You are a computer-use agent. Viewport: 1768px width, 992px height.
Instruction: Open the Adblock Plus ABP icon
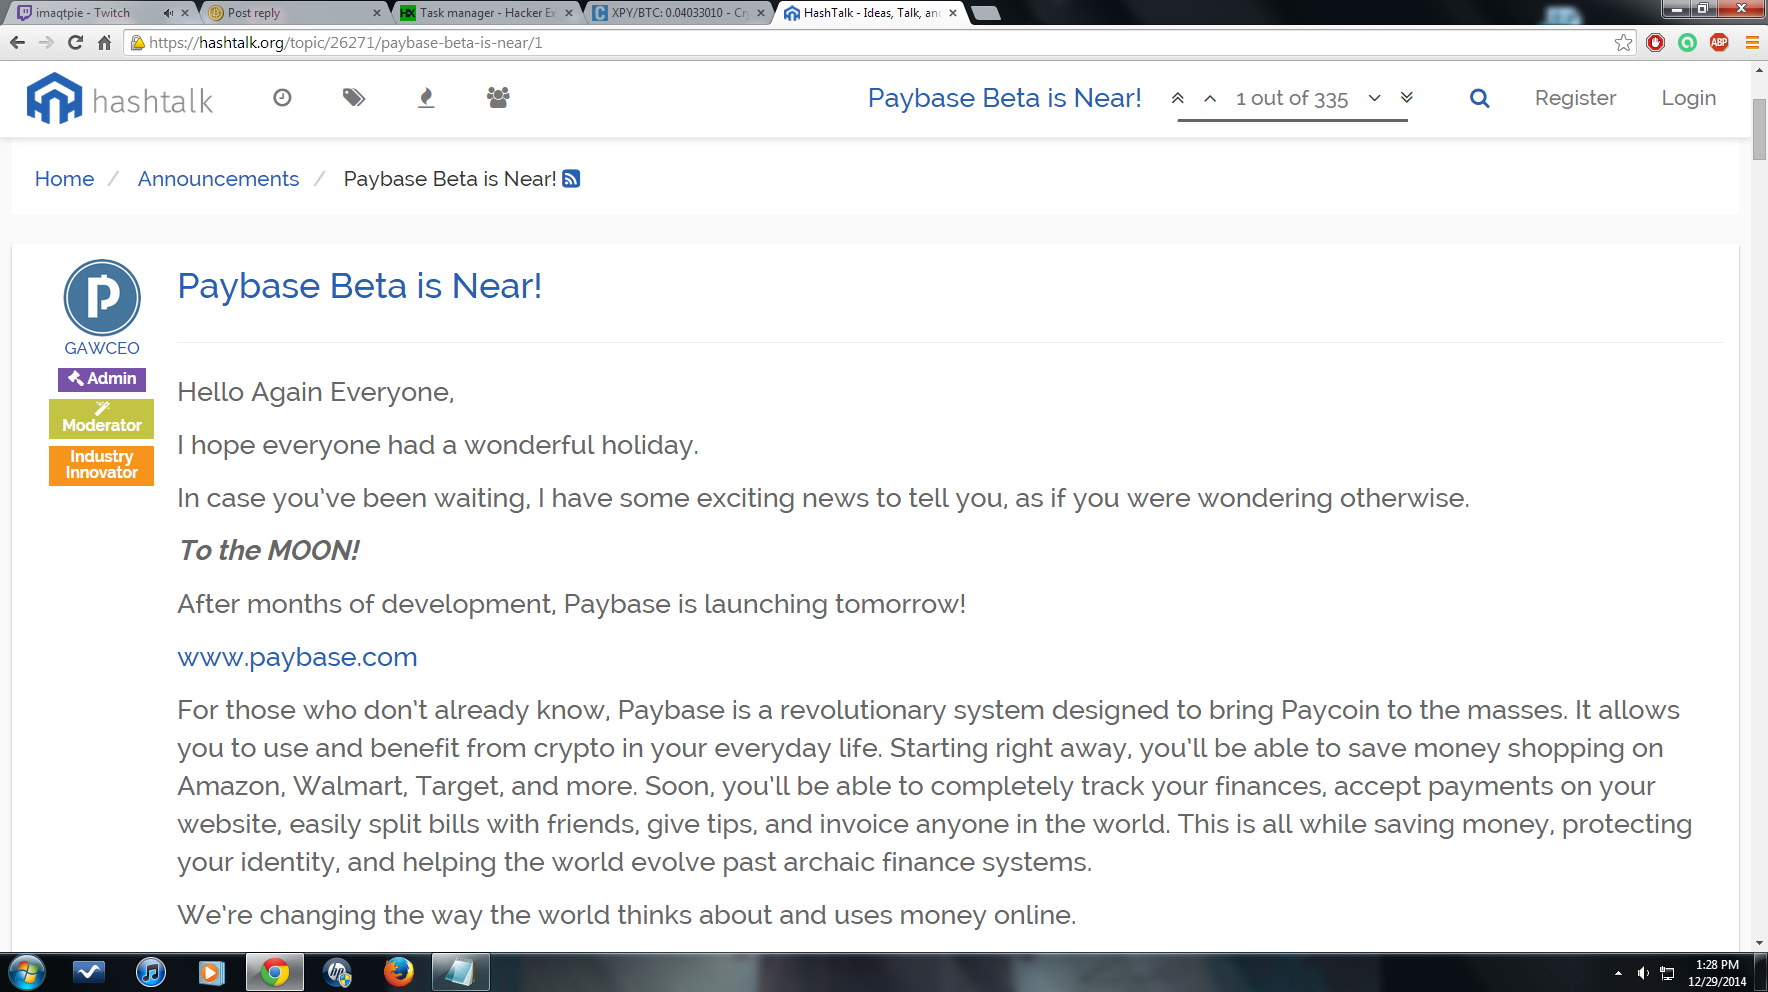1720,42
